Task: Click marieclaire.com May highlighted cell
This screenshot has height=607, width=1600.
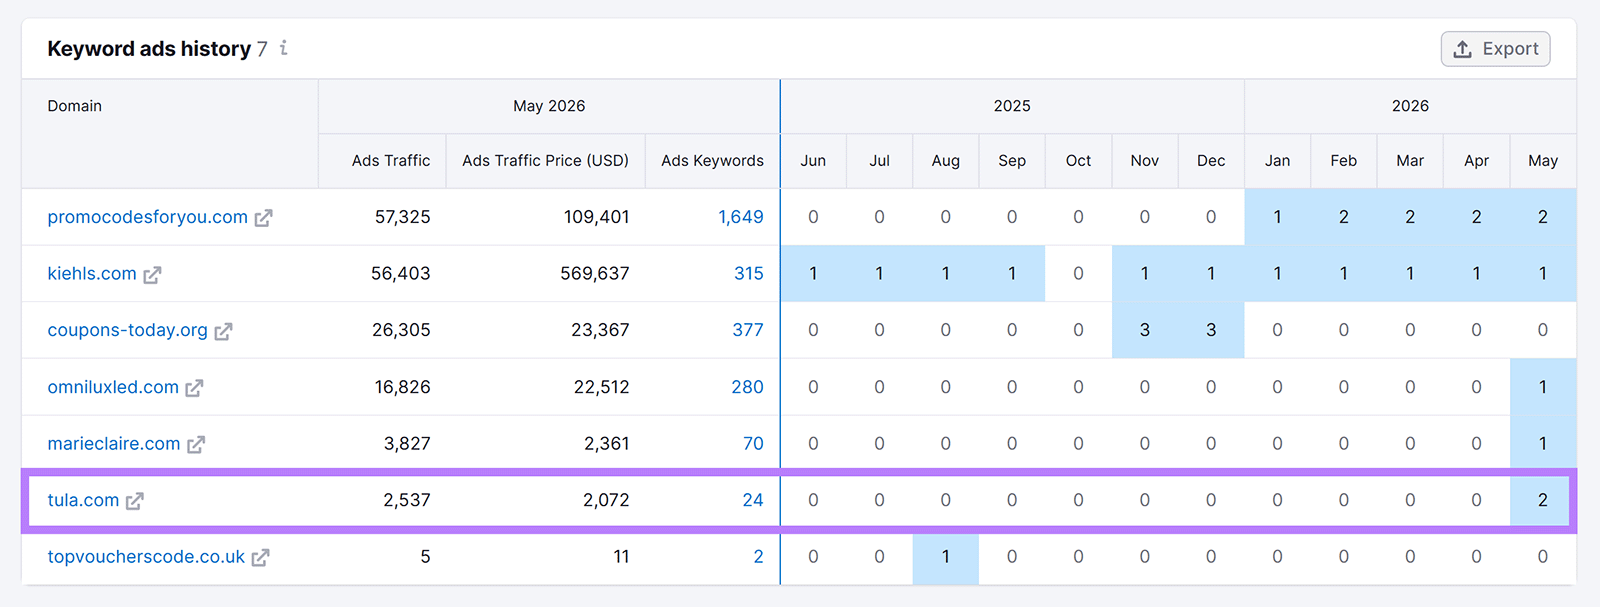Action: pos(1543,443)
